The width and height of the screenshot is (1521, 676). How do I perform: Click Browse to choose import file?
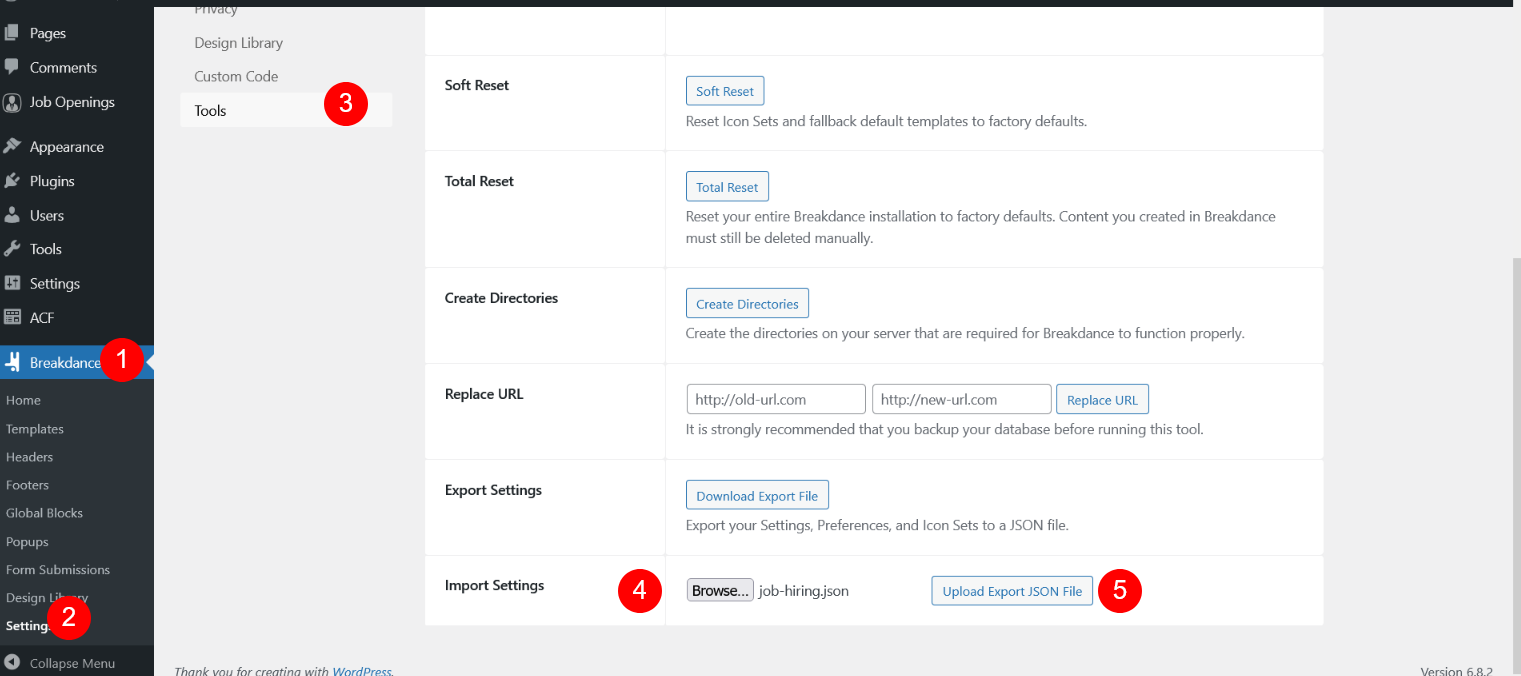720,591
